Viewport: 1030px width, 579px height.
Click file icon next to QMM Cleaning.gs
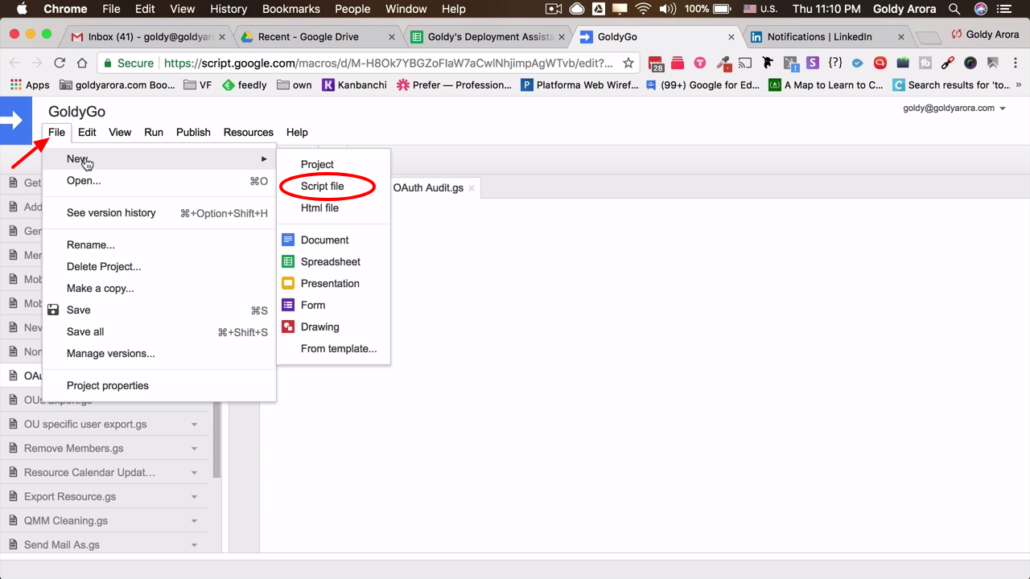tap(13, 521)
